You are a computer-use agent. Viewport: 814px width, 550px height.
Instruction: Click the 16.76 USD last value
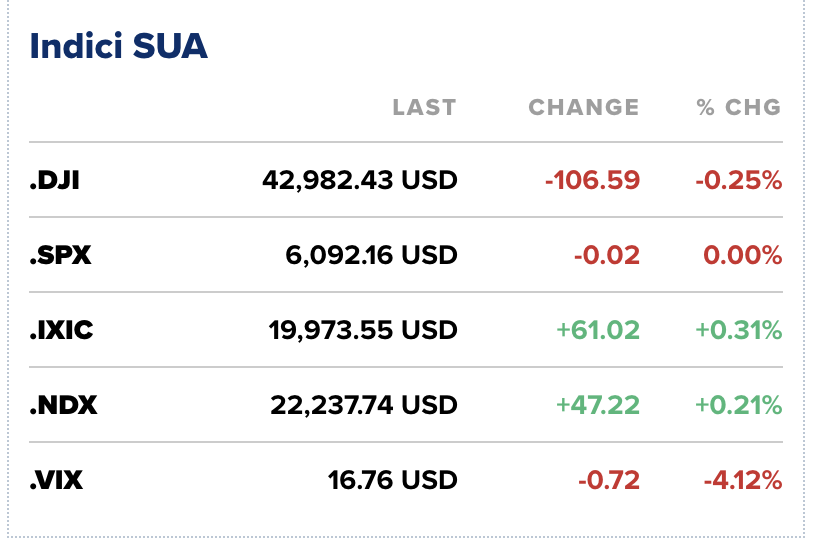pyautogui.click(x=393, y=480)
